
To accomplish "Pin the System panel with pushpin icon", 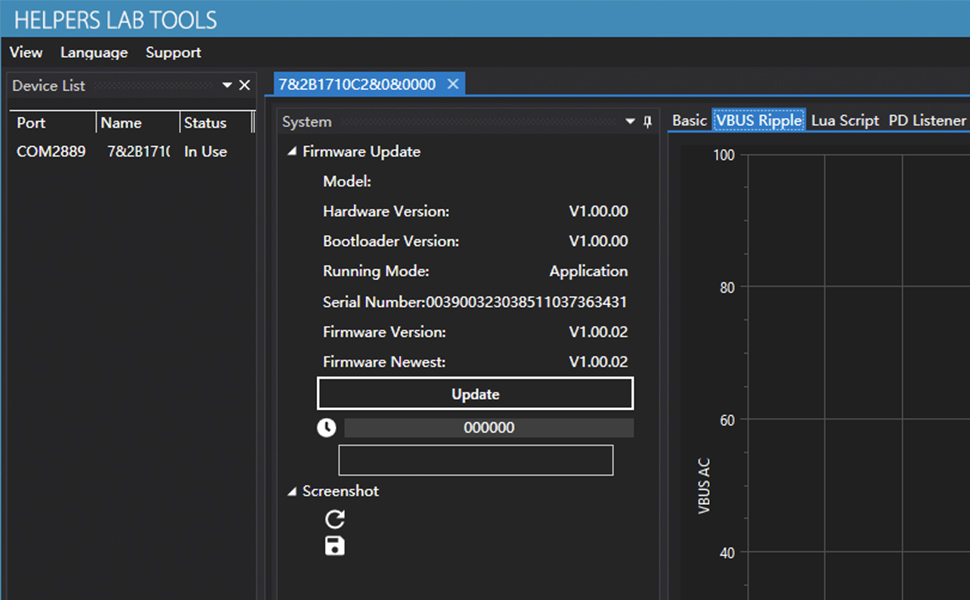I will [x=647, y=122].
